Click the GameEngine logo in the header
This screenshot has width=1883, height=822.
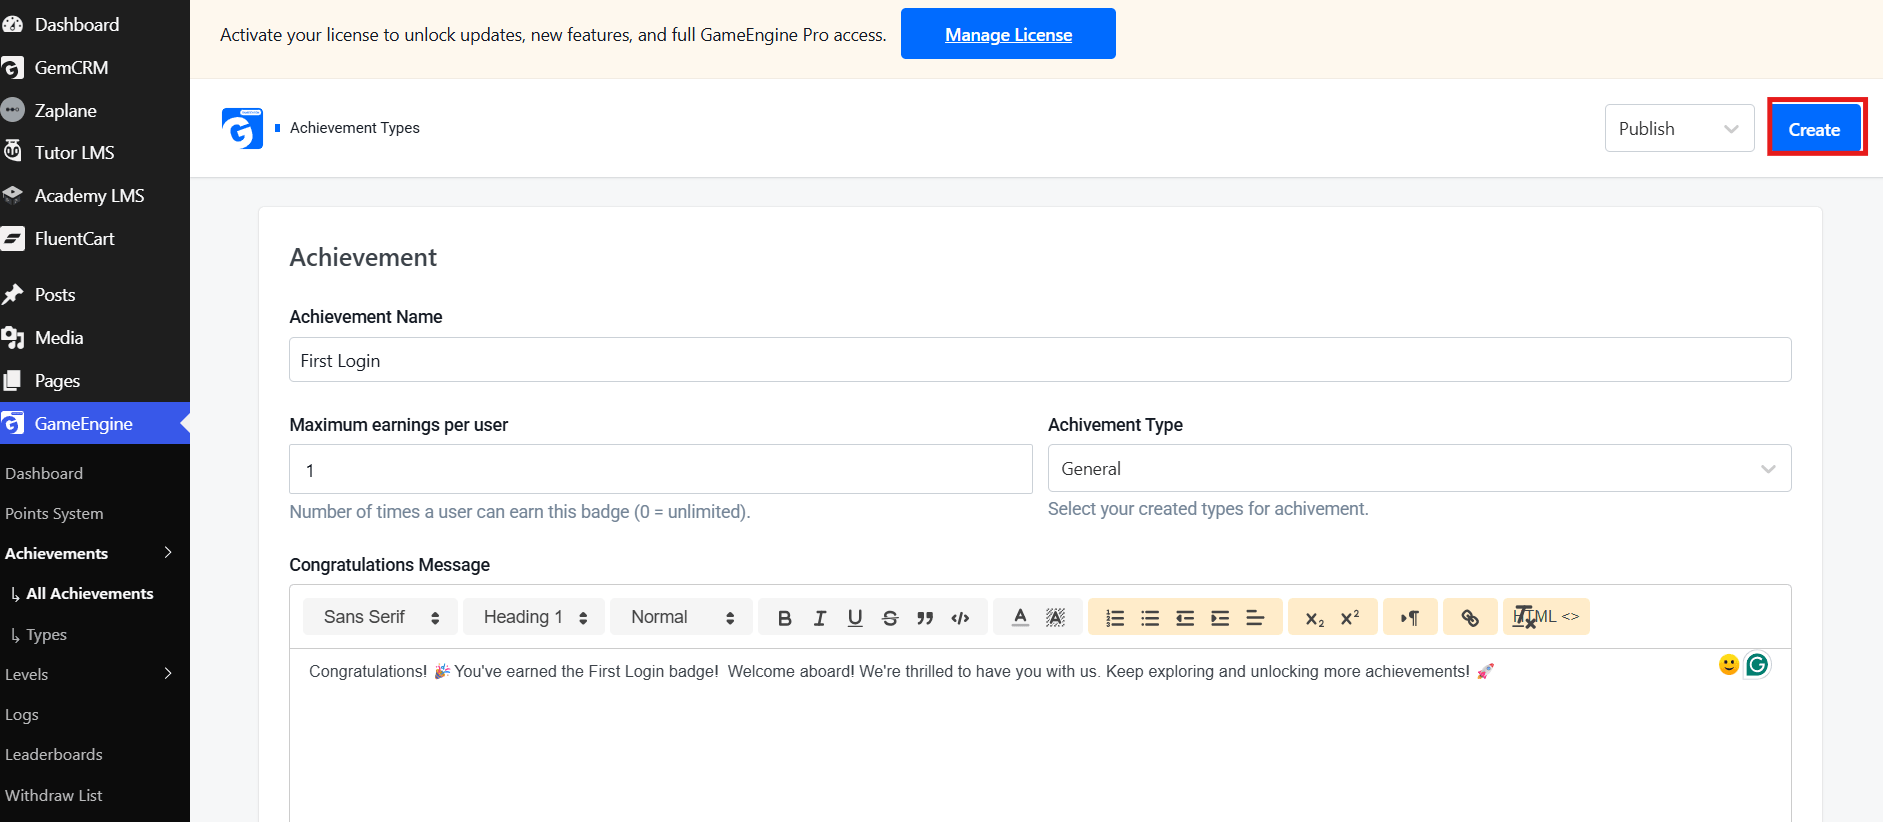tap(242, 129)
